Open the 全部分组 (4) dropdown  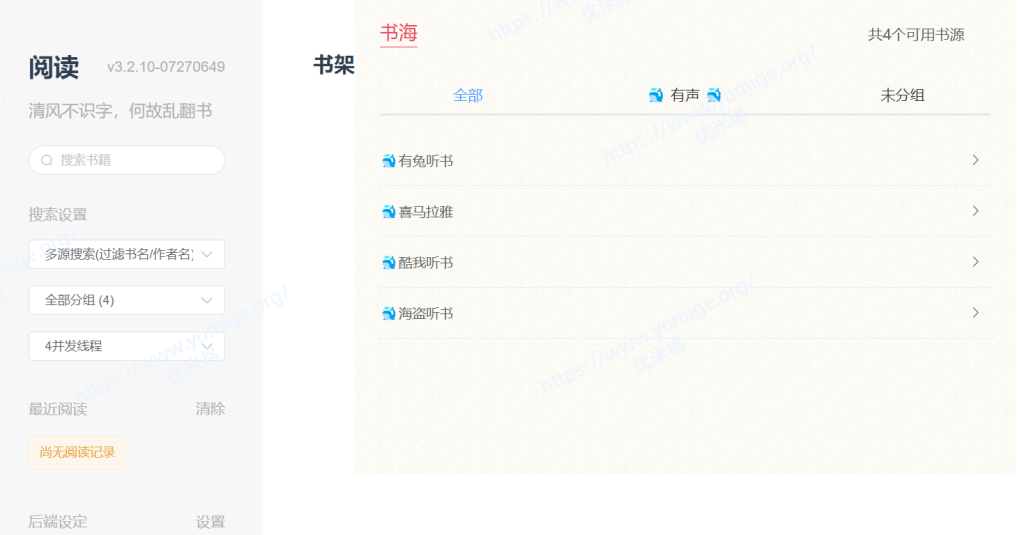[127, 300]
